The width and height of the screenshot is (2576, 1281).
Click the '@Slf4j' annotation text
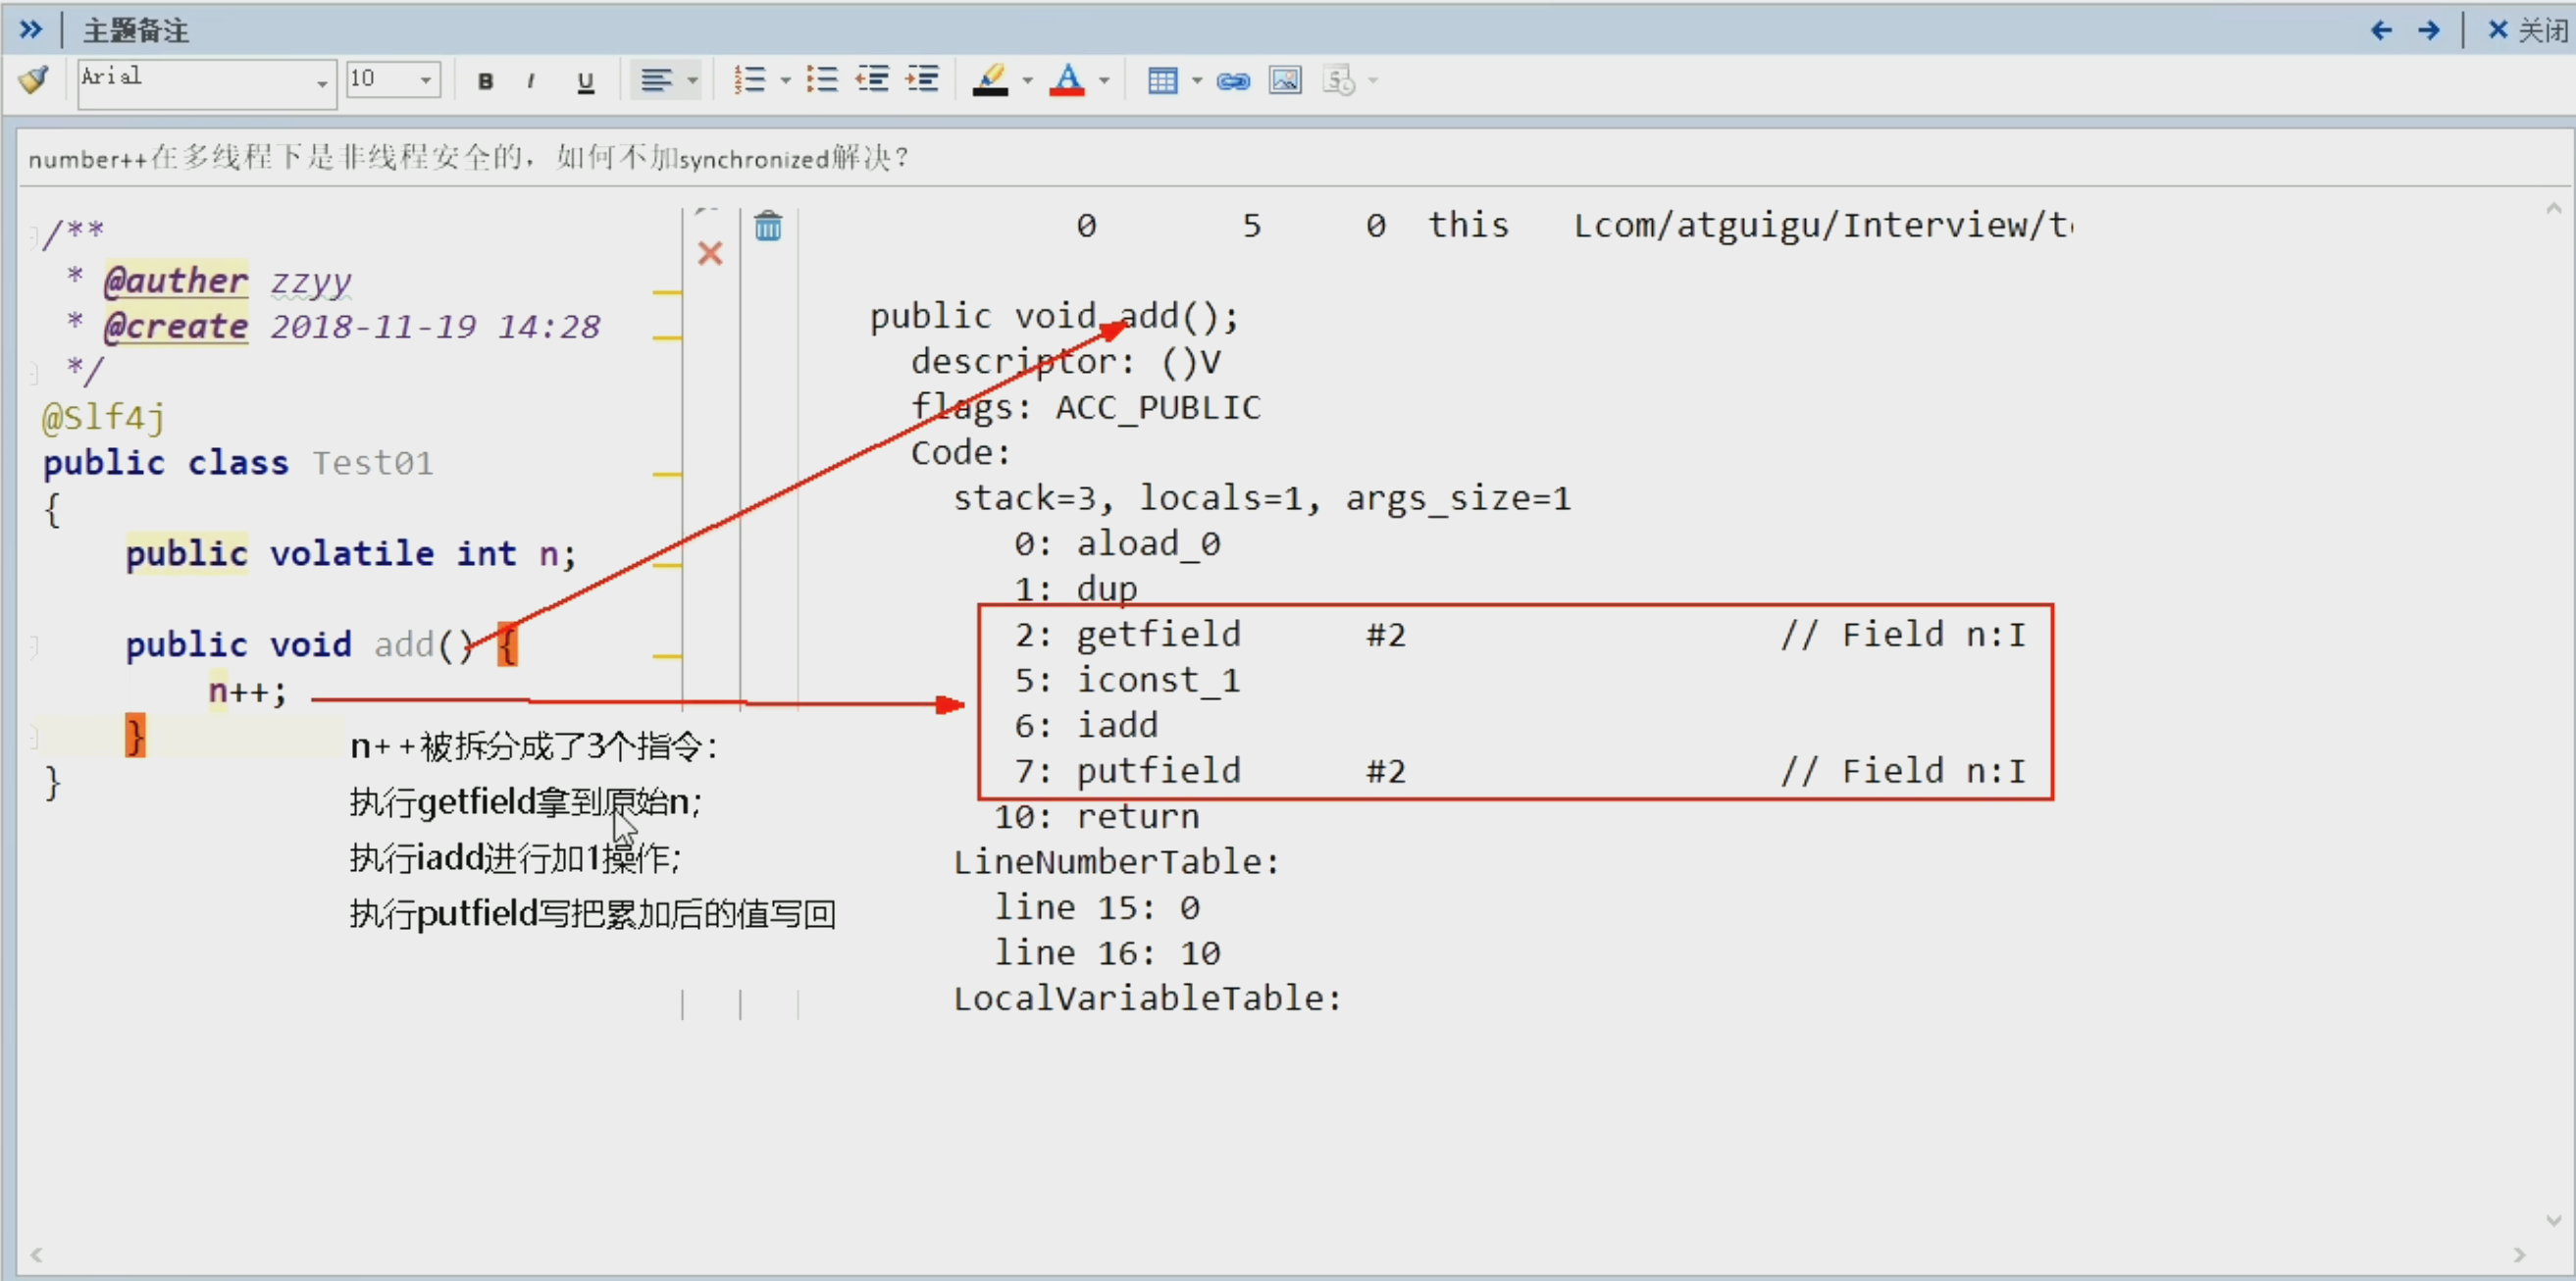click(x=104, y=416)
